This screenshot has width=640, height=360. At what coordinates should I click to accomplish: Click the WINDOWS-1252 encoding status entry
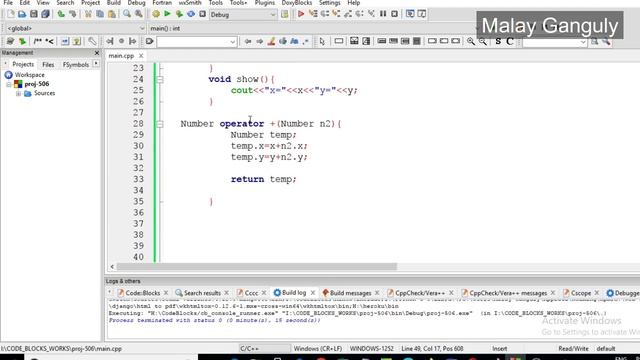tap(371, 349)
